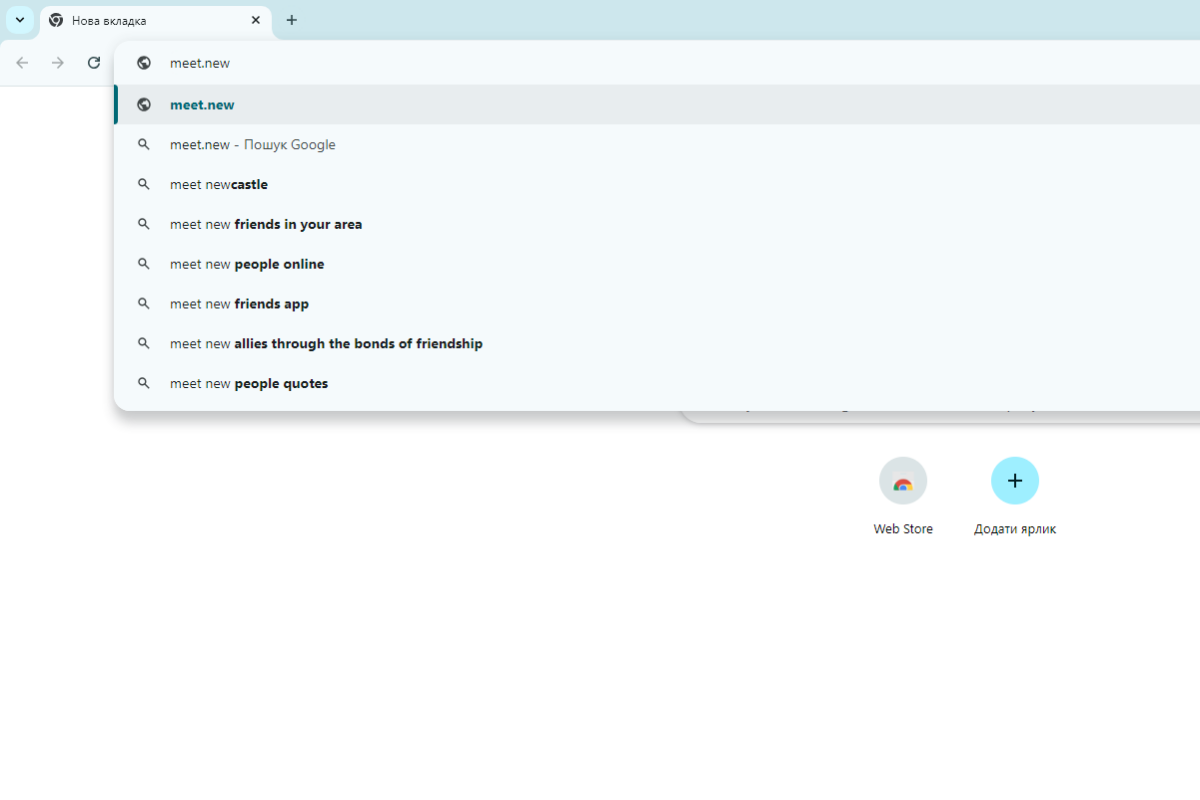Click Додати ярлик add shortcut button

click(x=1014, y=482)
